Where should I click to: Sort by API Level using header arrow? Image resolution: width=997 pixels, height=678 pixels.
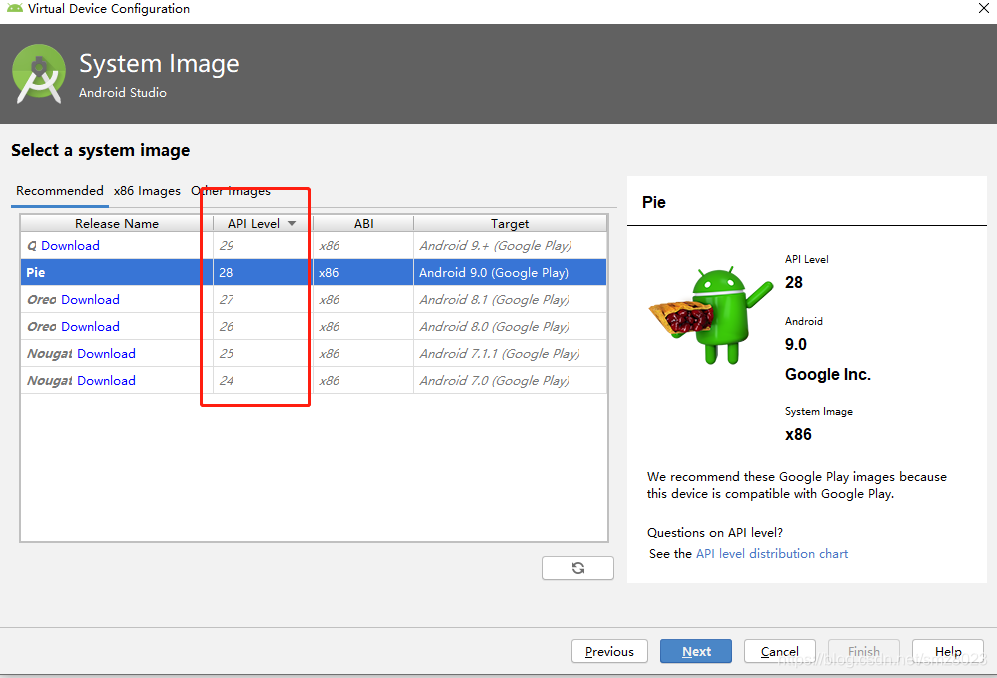[292, 223]
